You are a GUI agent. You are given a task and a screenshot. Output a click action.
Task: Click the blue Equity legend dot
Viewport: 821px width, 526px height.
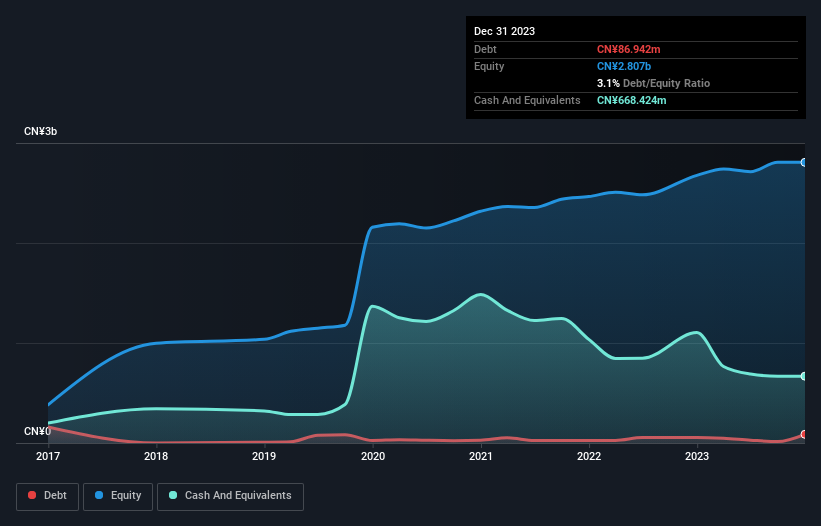(98, 495)
